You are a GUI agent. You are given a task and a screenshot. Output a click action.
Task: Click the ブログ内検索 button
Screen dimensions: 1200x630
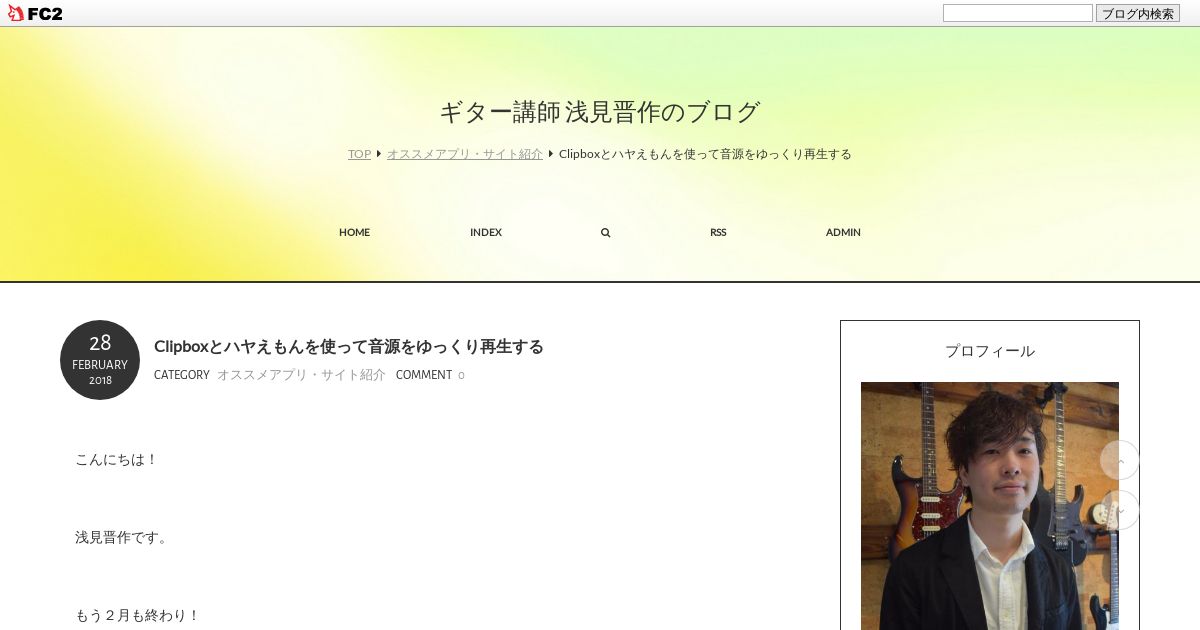click(1138, 13)
